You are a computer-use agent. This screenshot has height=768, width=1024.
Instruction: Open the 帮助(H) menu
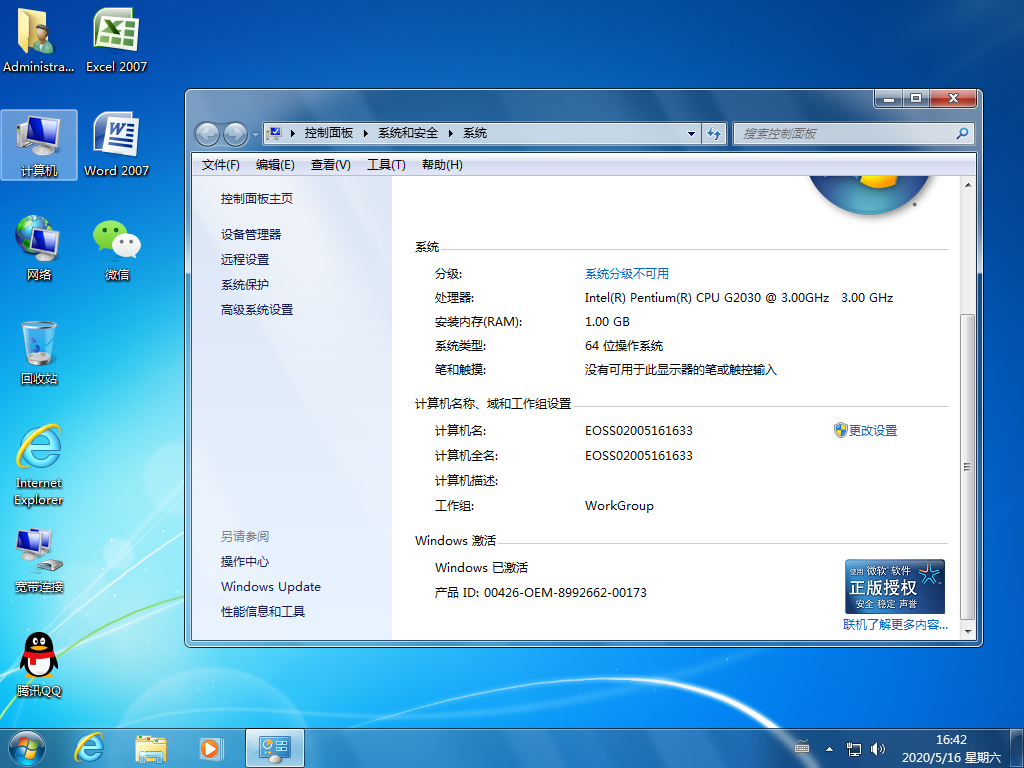442,165
